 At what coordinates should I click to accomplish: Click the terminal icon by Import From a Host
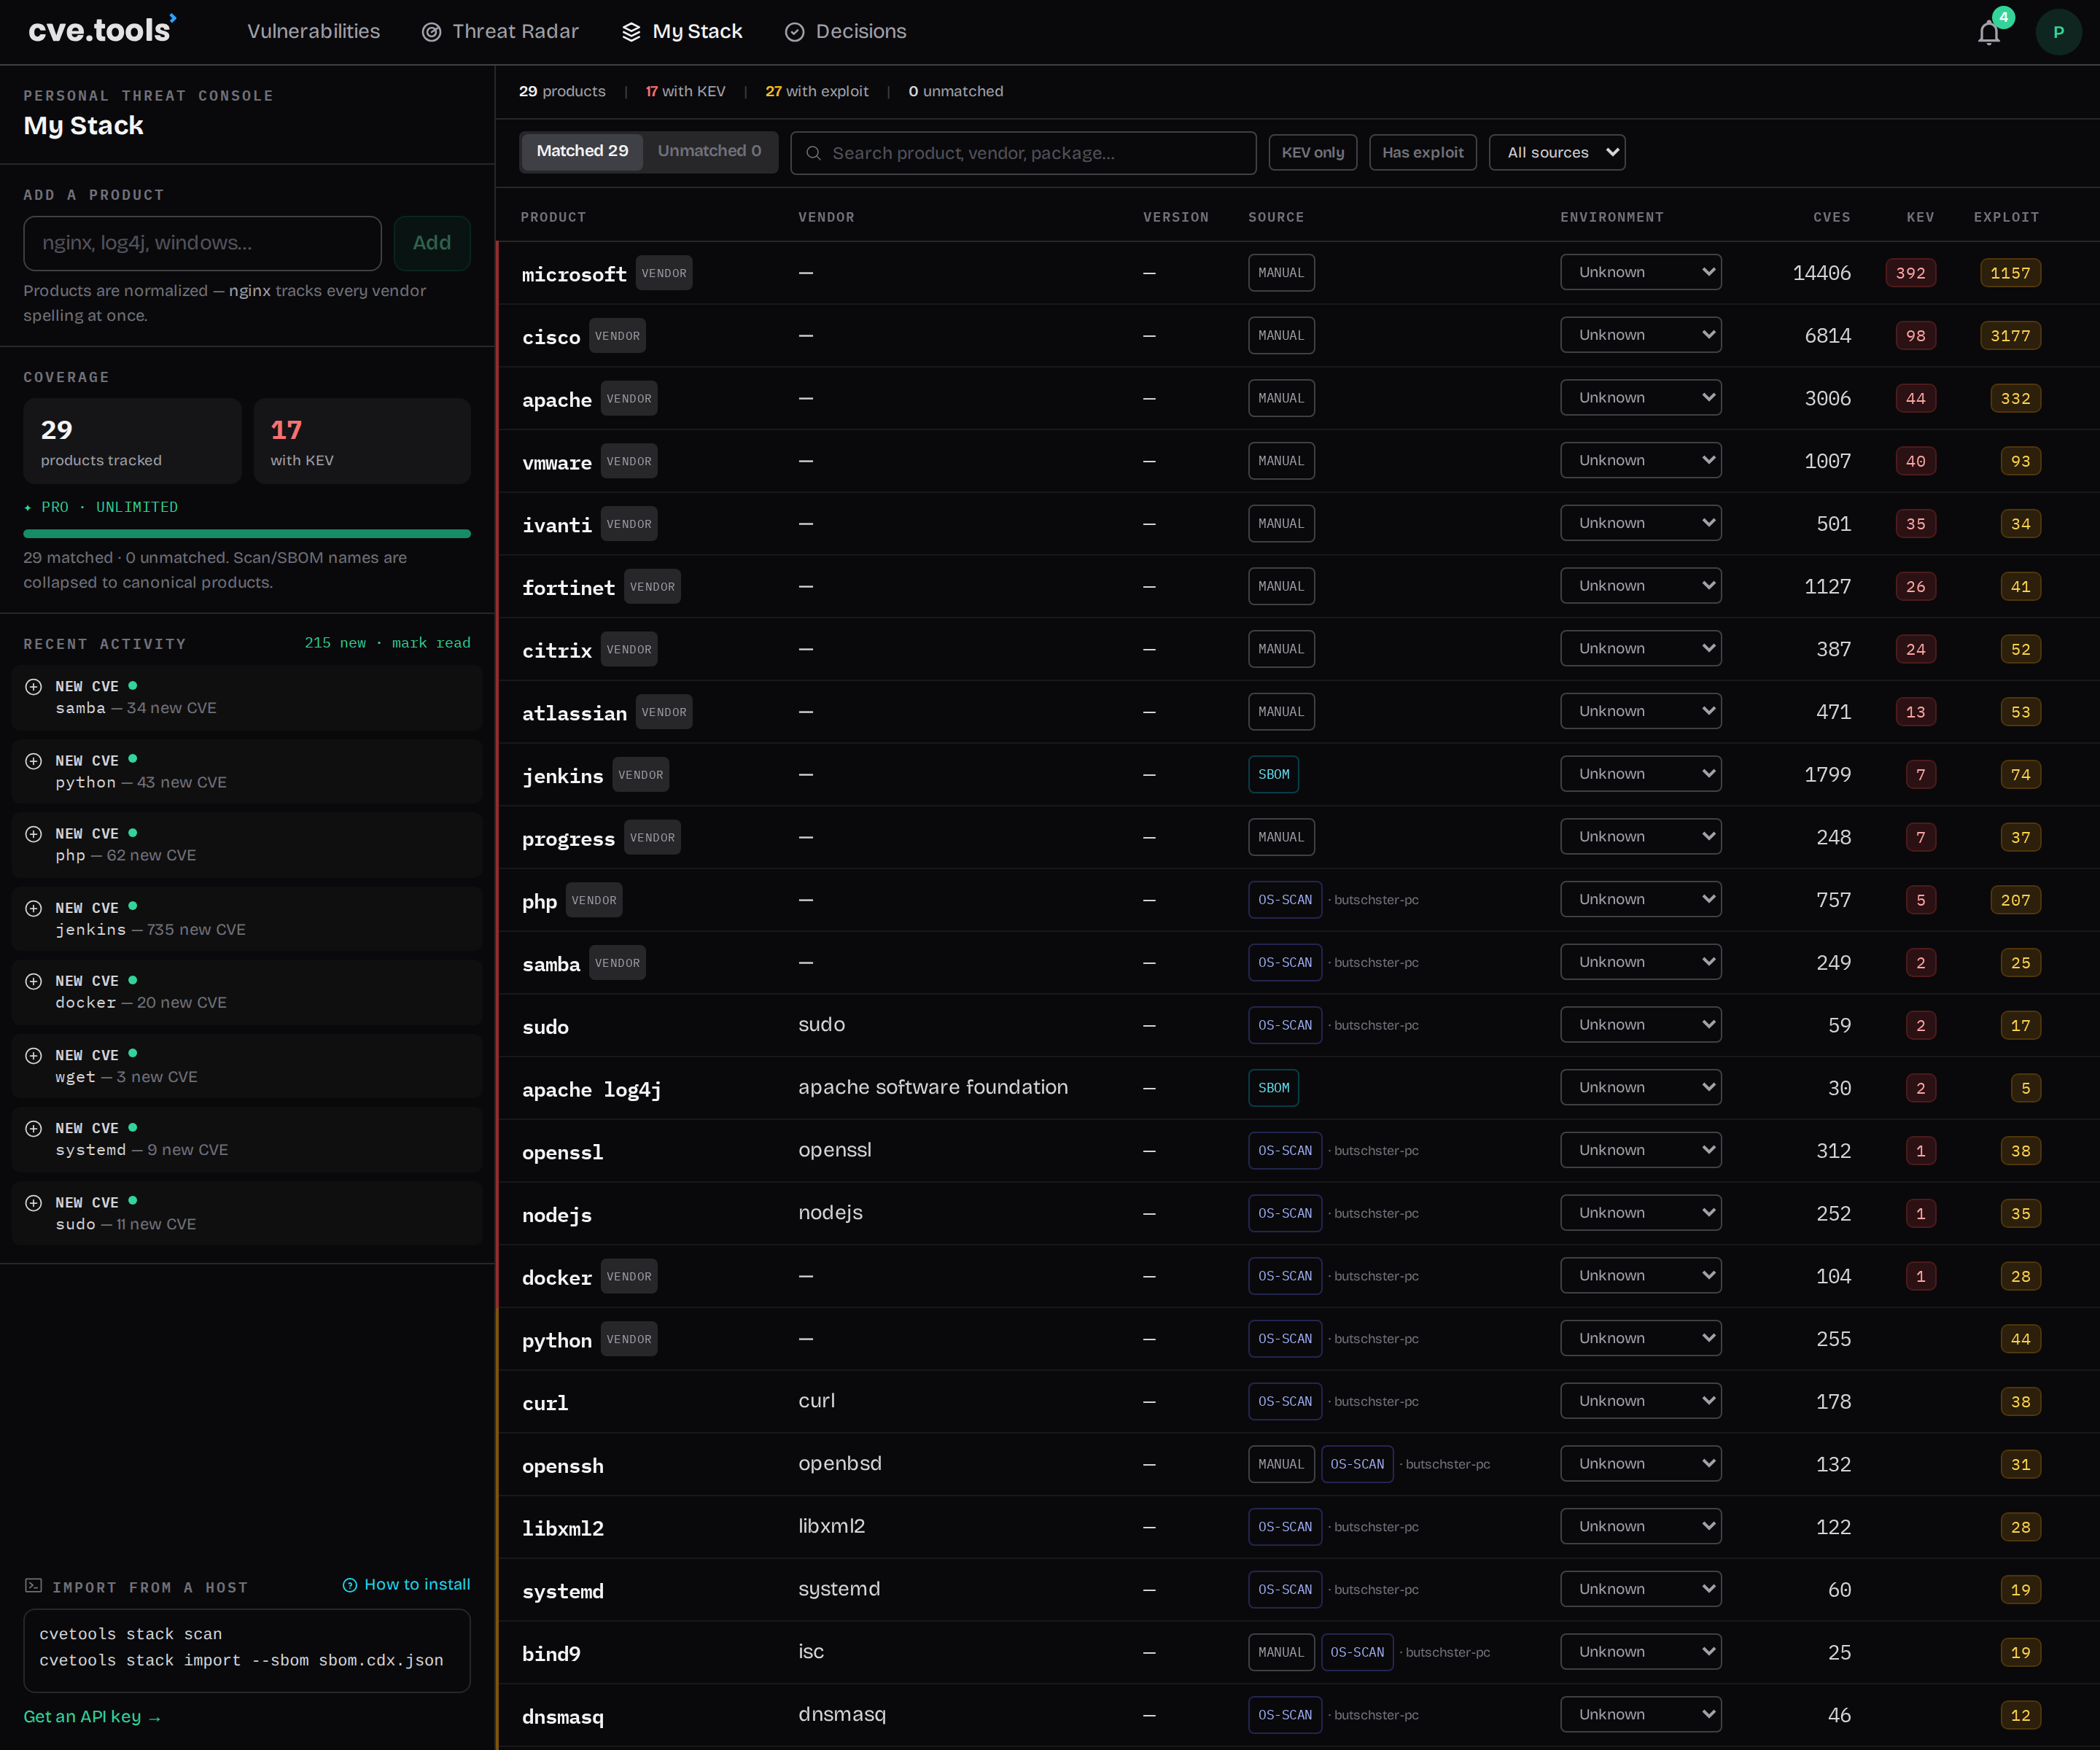click(33, 1586)
